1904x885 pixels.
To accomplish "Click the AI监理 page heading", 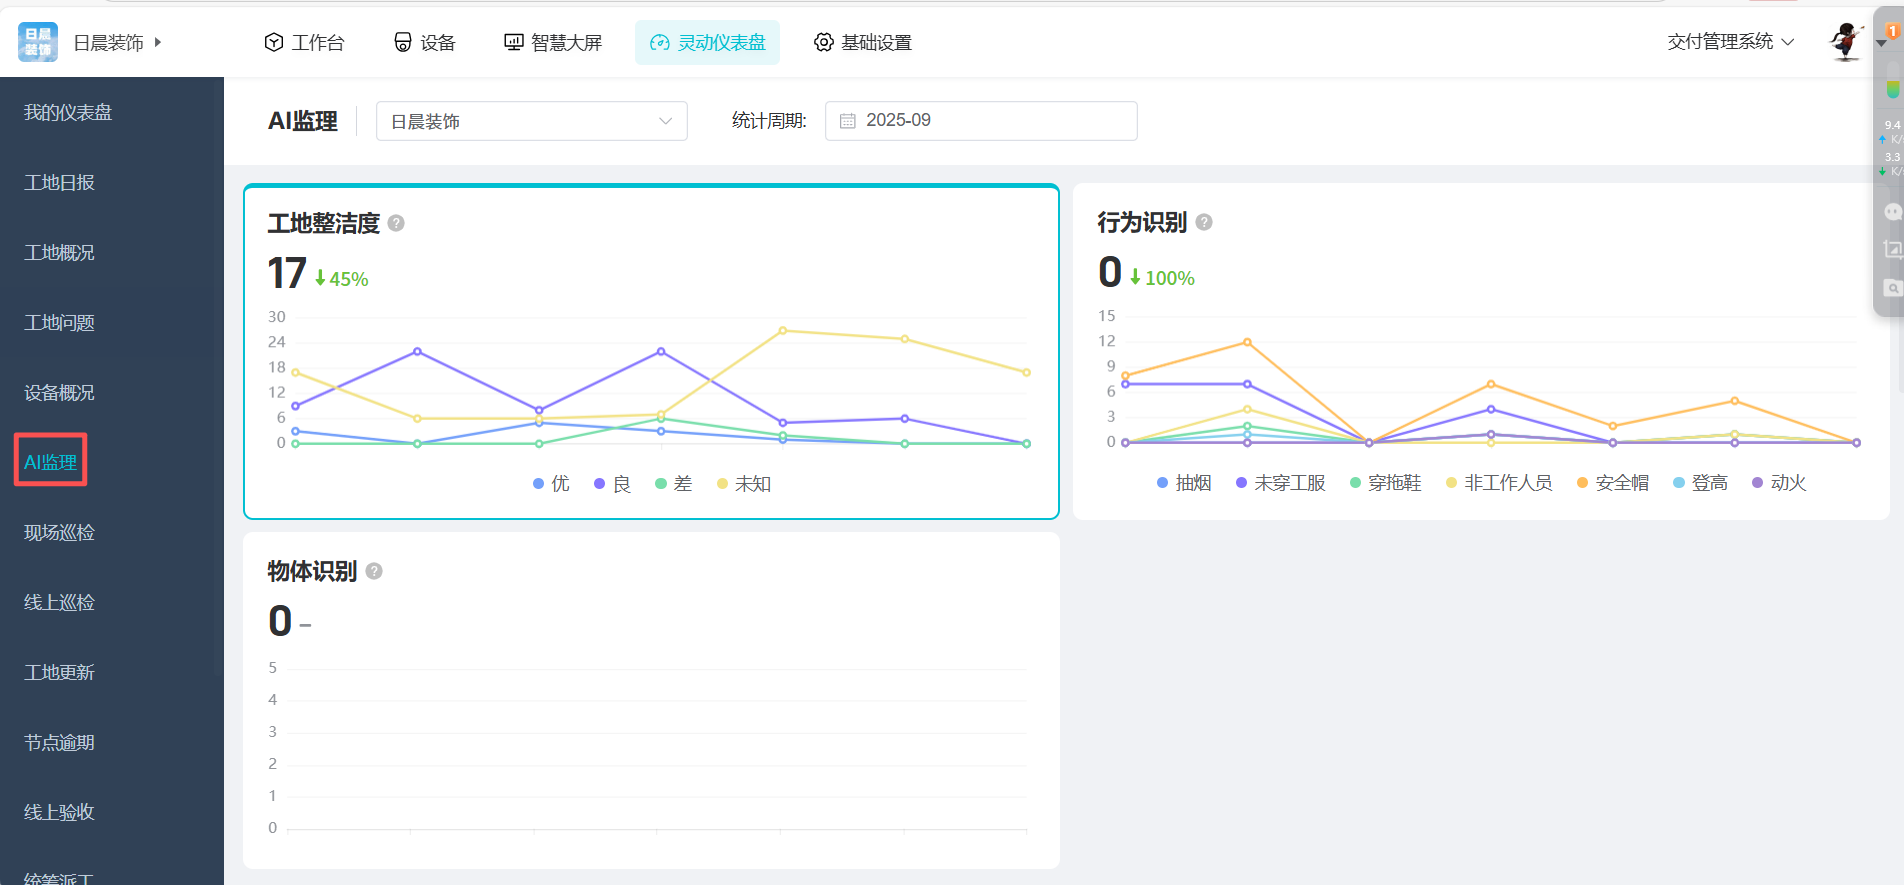I will 303,121.
